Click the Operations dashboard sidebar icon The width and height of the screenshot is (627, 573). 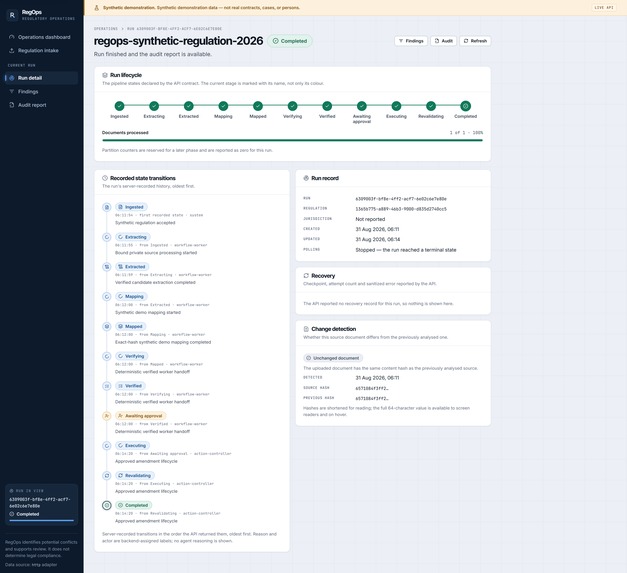coord(12,37)
